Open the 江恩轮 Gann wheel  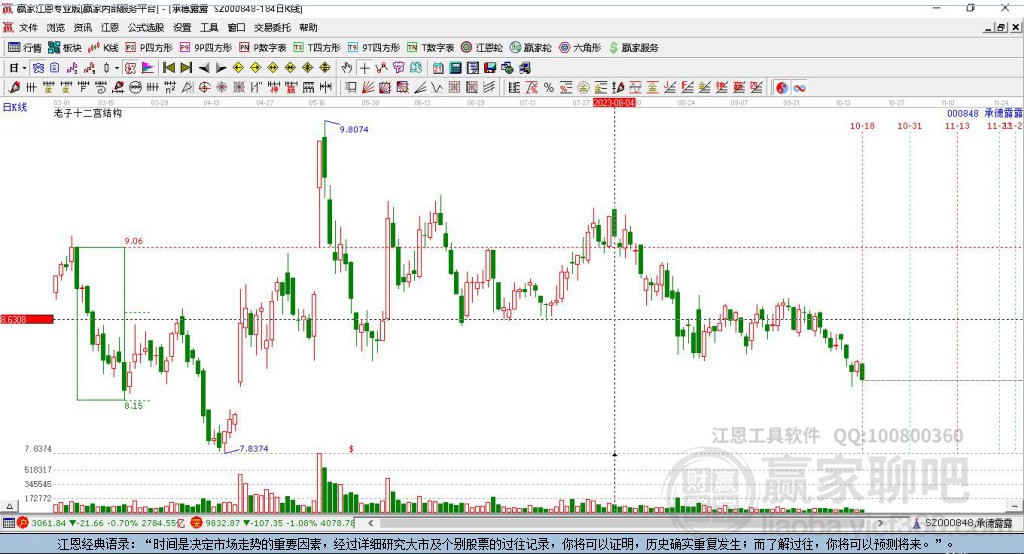[482, 48]
